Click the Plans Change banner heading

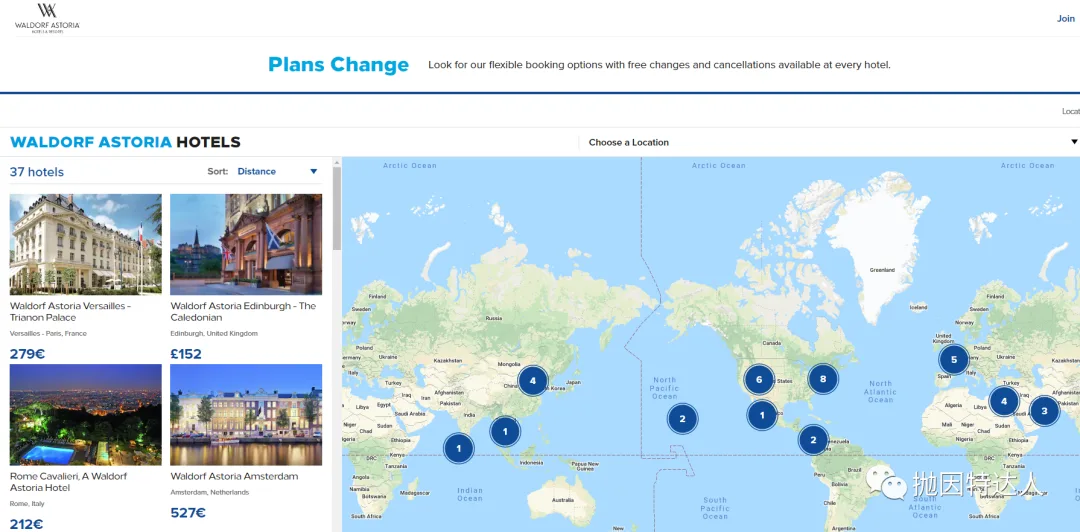[x=338, y=65]
